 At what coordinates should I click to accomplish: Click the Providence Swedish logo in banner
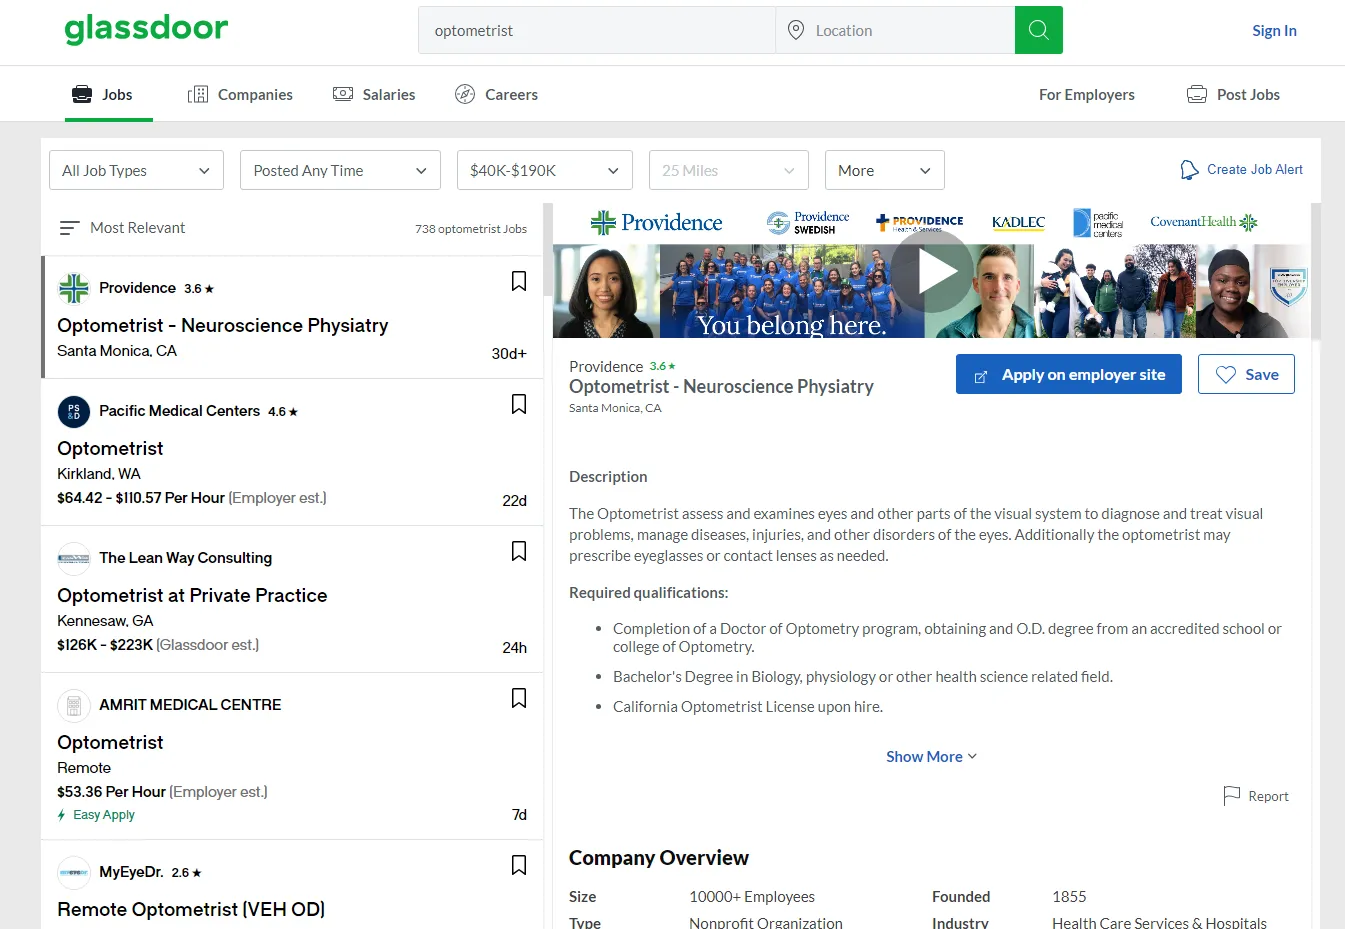pyautogui.click(x=808, y=222)
